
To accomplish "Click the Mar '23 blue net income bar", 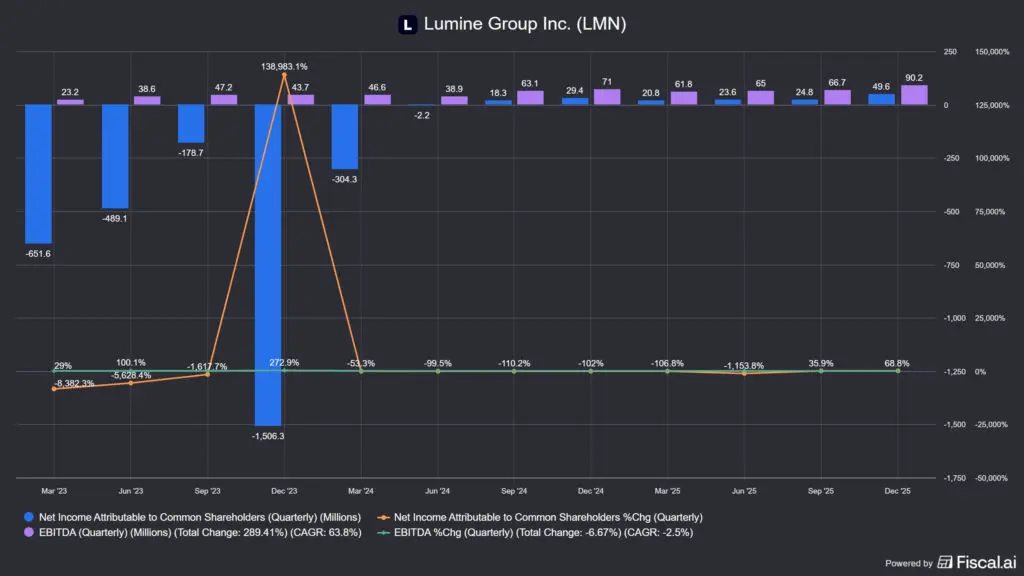I will point(39,174).
